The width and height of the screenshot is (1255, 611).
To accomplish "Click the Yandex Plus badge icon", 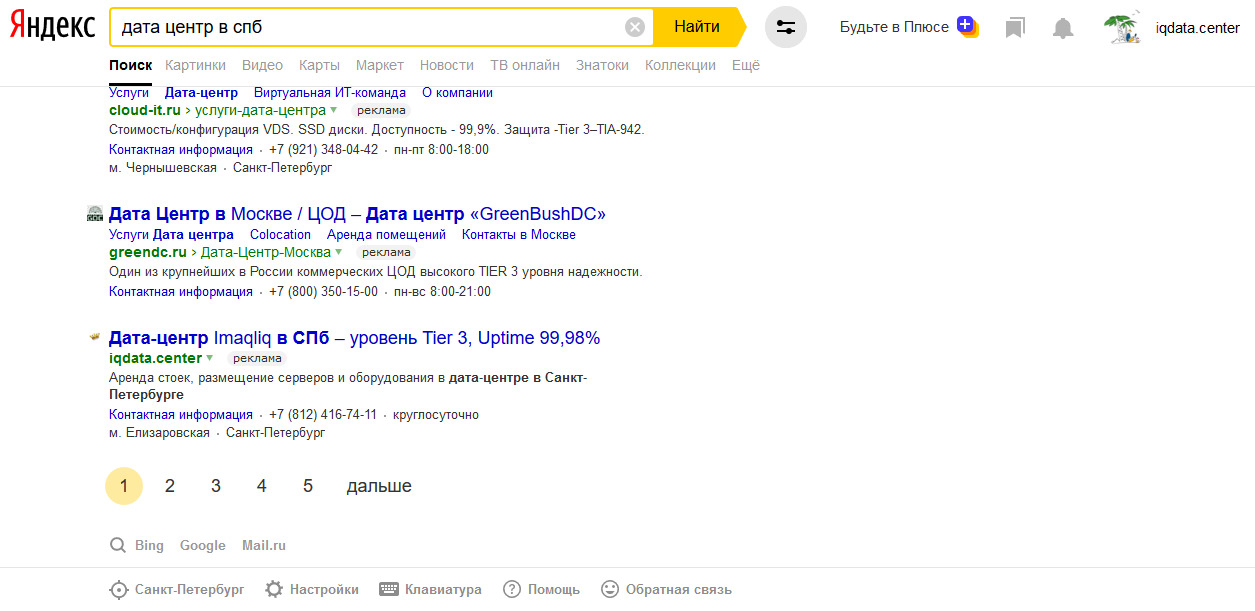I will (x=967, y=26).
